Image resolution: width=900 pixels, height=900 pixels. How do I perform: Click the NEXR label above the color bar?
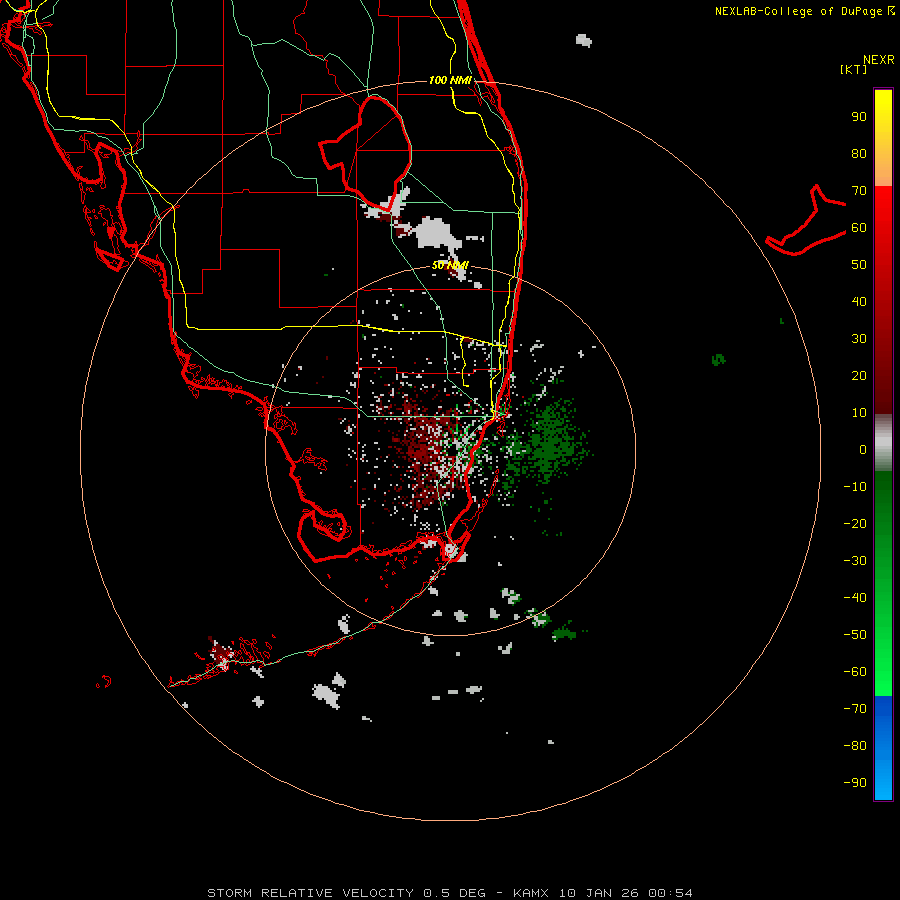(879, 60)
